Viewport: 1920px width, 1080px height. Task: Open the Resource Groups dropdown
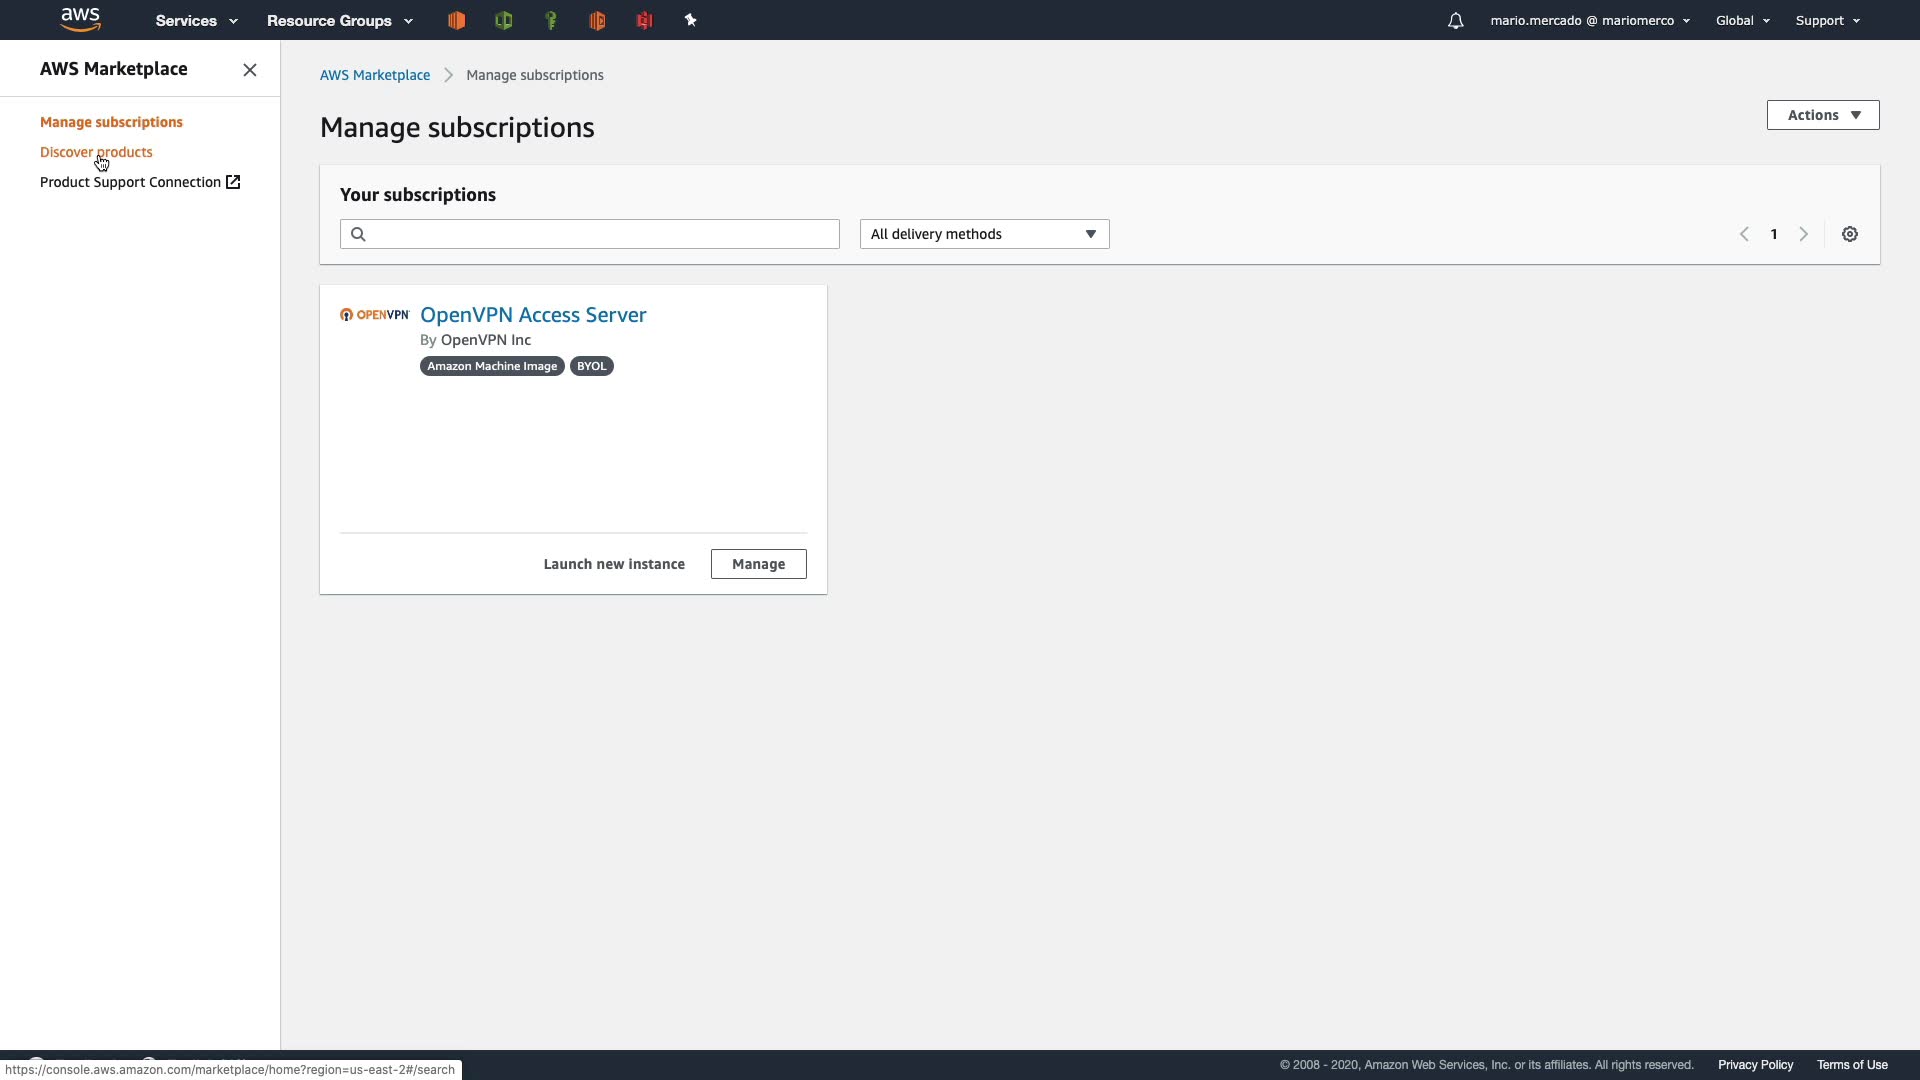(x=339, y=20)
